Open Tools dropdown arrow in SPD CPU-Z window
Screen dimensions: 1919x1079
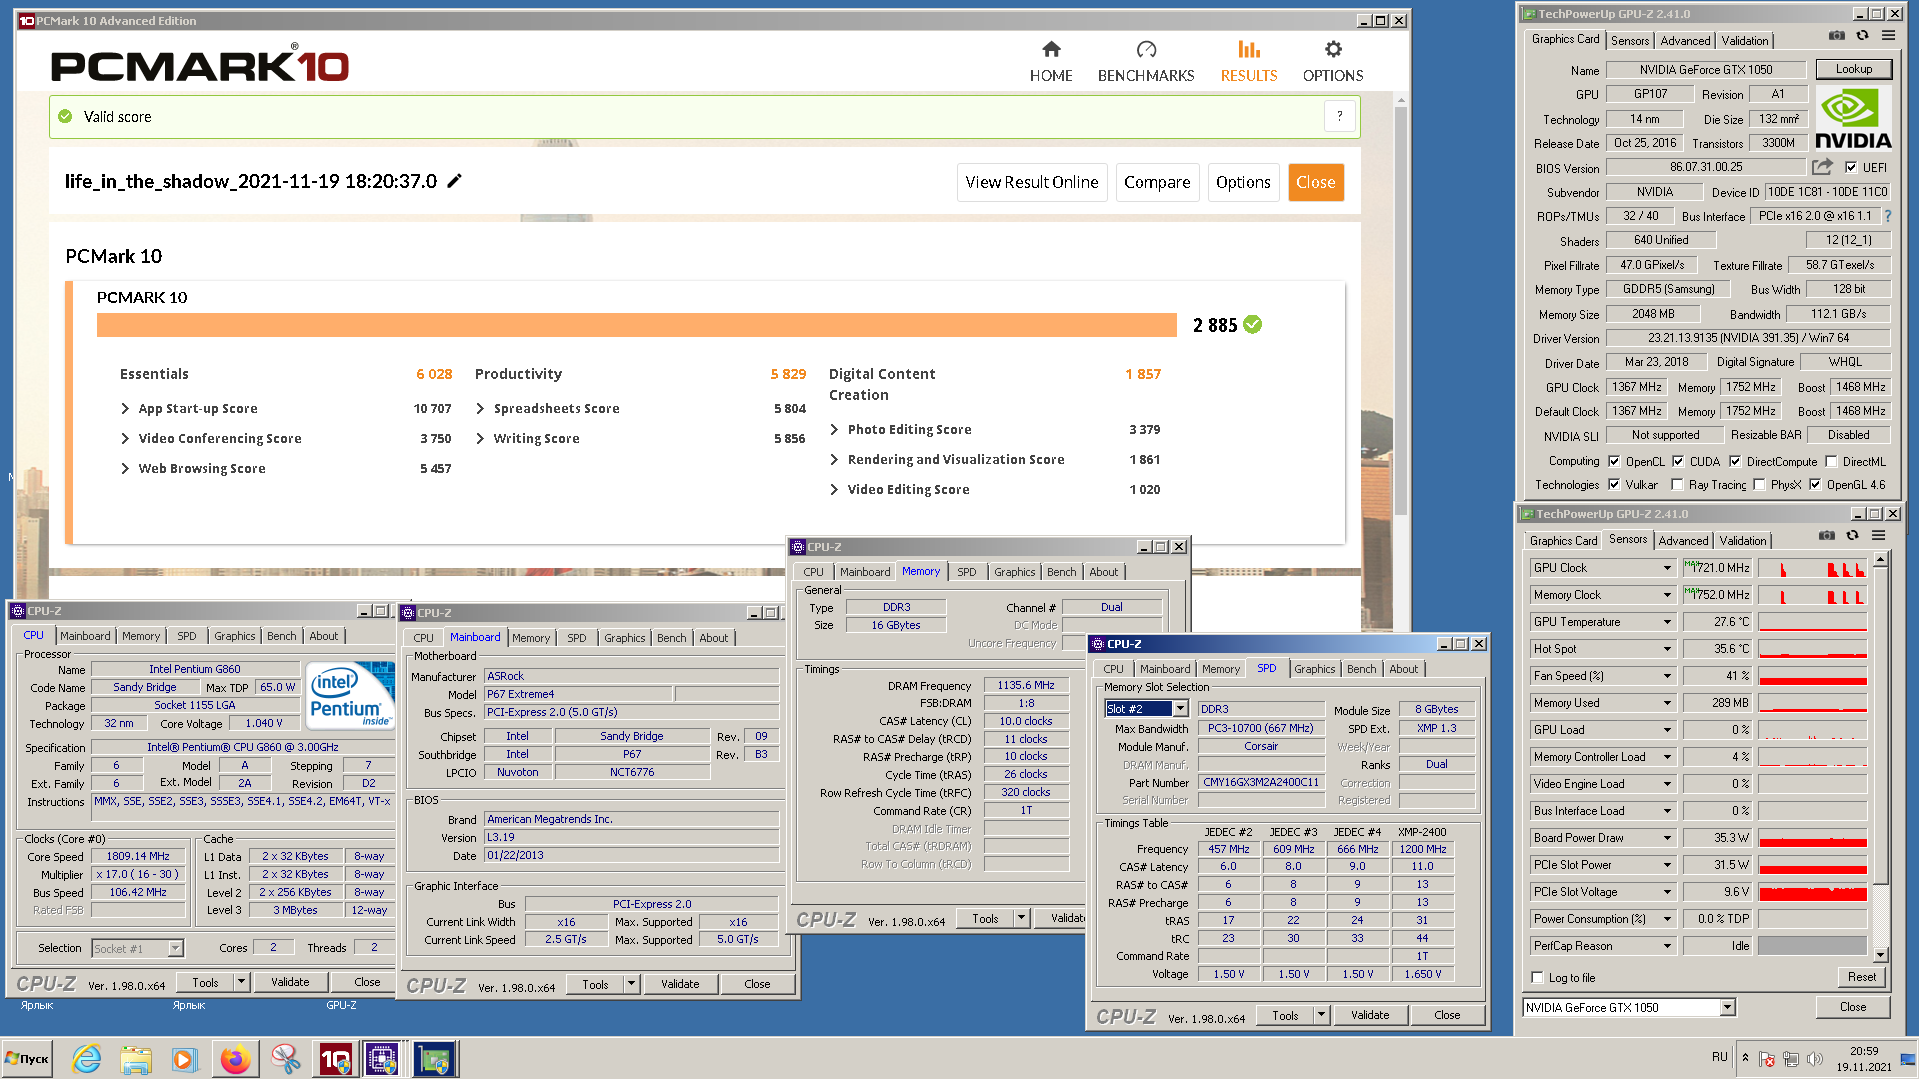tap(1321, 1015)
